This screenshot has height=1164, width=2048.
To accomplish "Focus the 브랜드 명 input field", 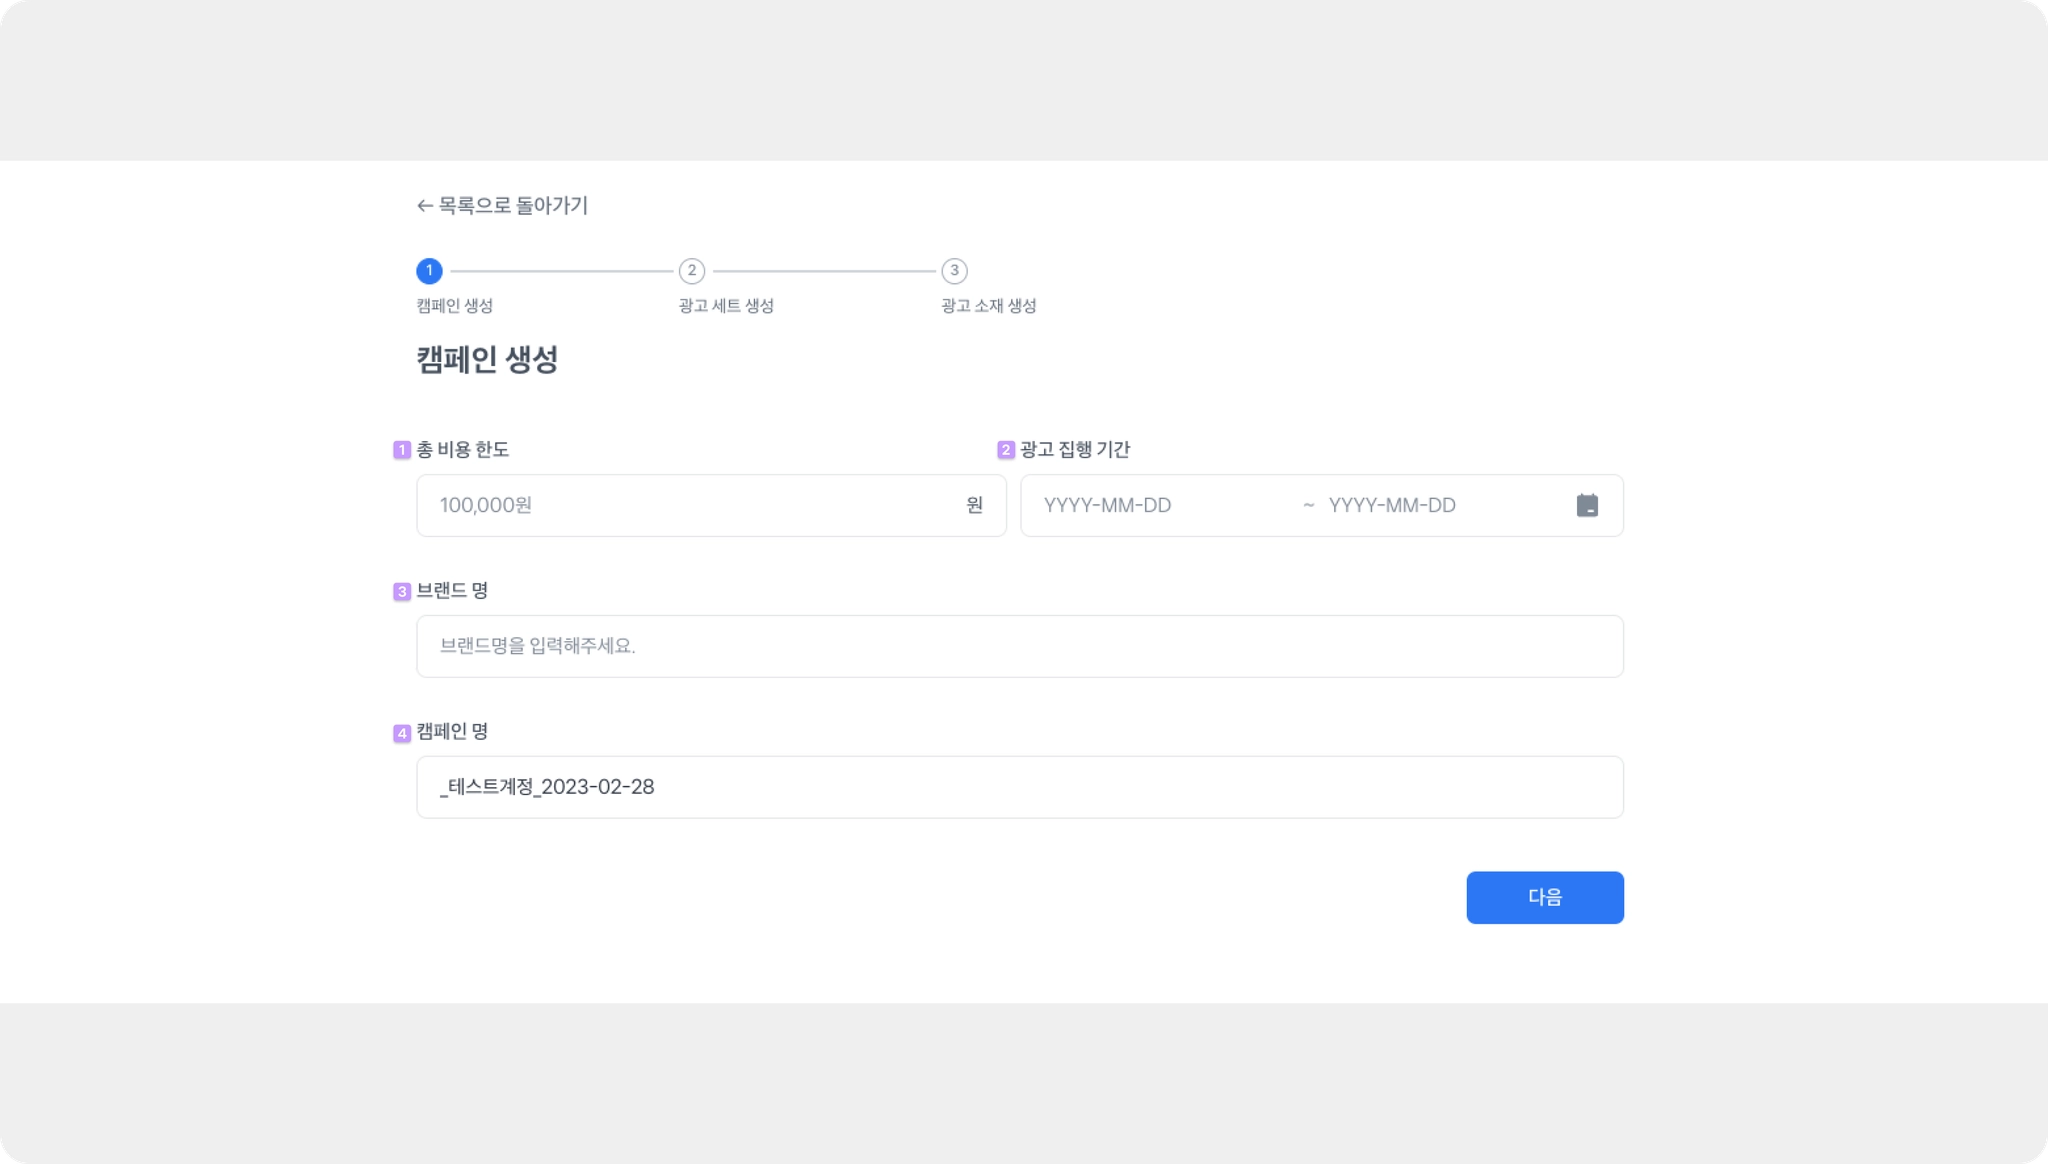I will (1019, 646).
